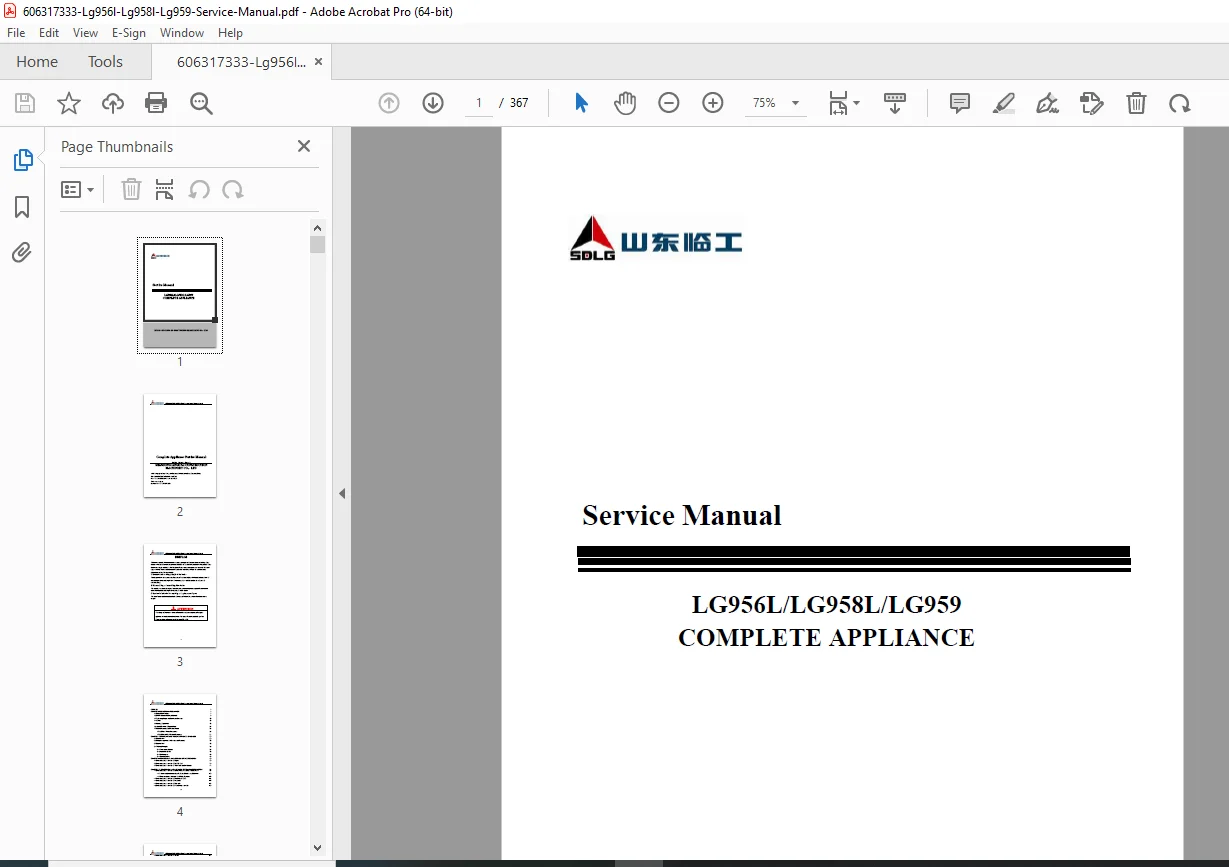This screenshot has height=867, width=1229.
Task: Add a comment note icon
Action: pyautogui.click(x=960, y=103)
